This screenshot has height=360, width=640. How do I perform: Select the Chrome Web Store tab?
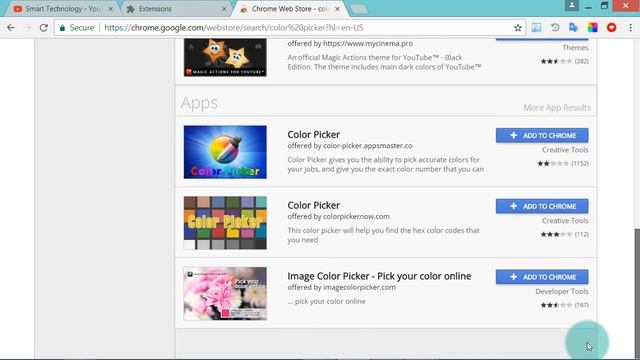coord(289,9)
